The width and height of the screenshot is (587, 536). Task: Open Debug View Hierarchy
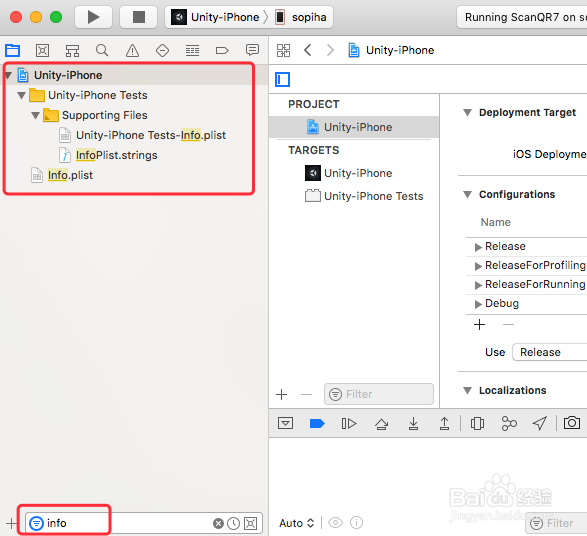(x=477, y=423)
